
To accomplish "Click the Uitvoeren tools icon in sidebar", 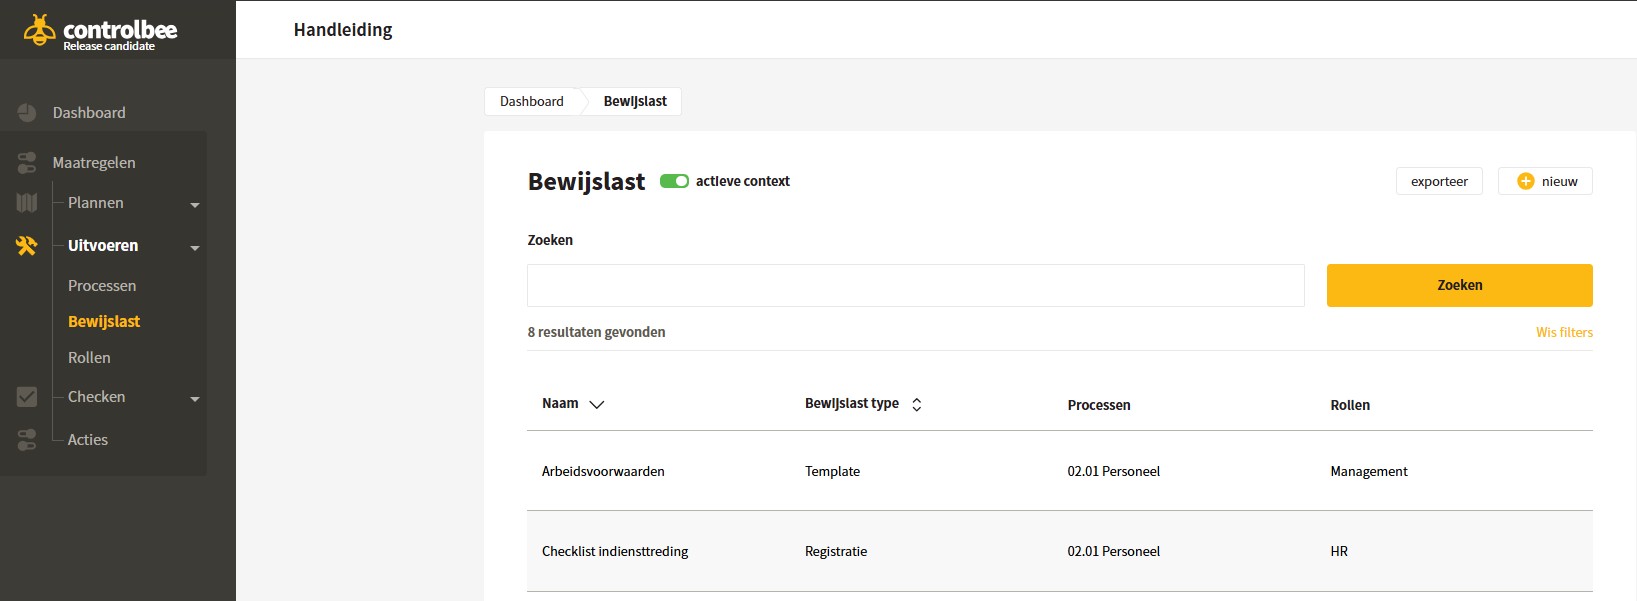I will tap(27, 245).
